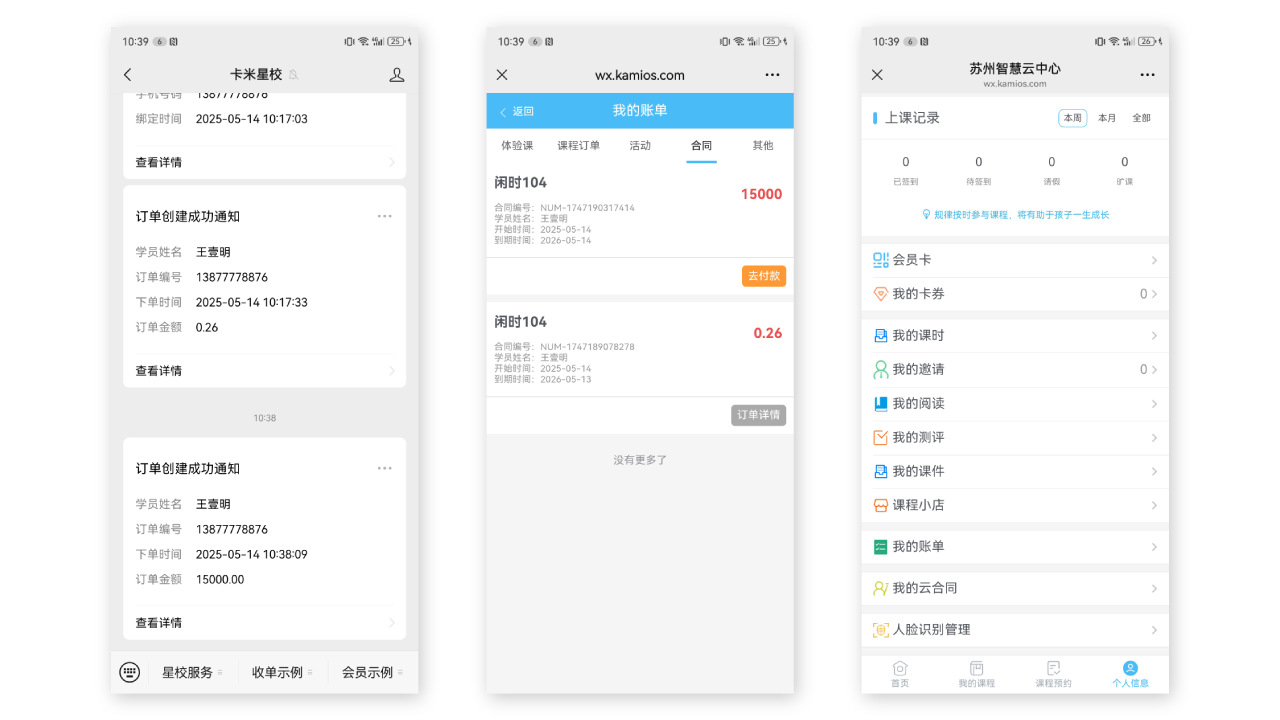Screen dimensions: 1280x720
Task: Open the profile icon in 卡米星校 header
Action: (x=397, y=75)
